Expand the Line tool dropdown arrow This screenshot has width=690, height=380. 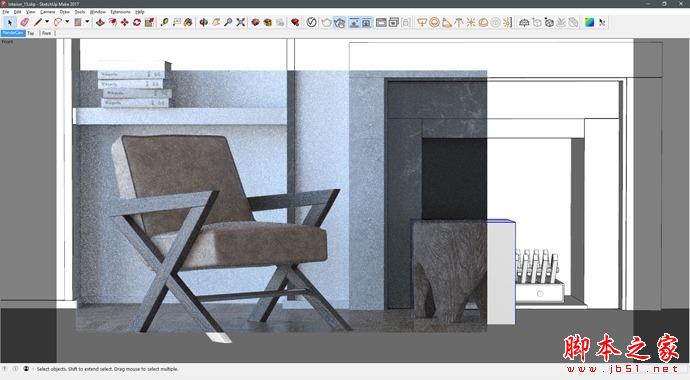[x=47, y=22]
